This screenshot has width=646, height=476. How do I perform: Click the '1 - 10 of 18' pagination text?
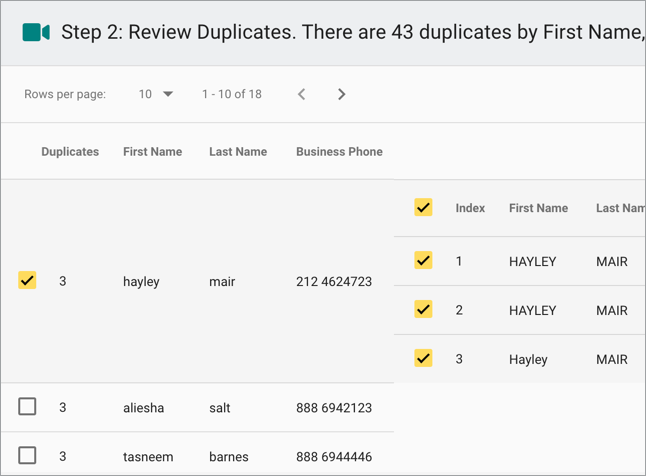tap(232, 94)
